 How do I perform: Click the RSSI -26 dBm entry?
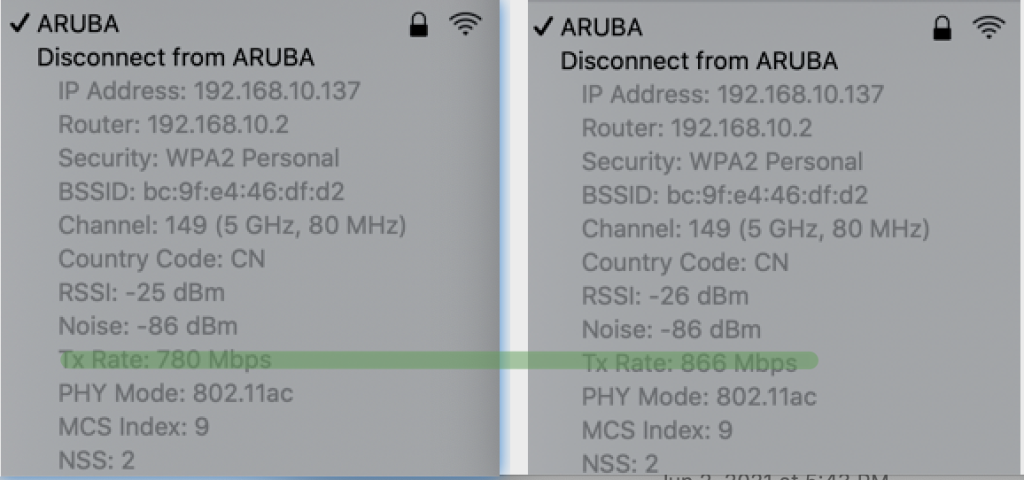point(665,296)
